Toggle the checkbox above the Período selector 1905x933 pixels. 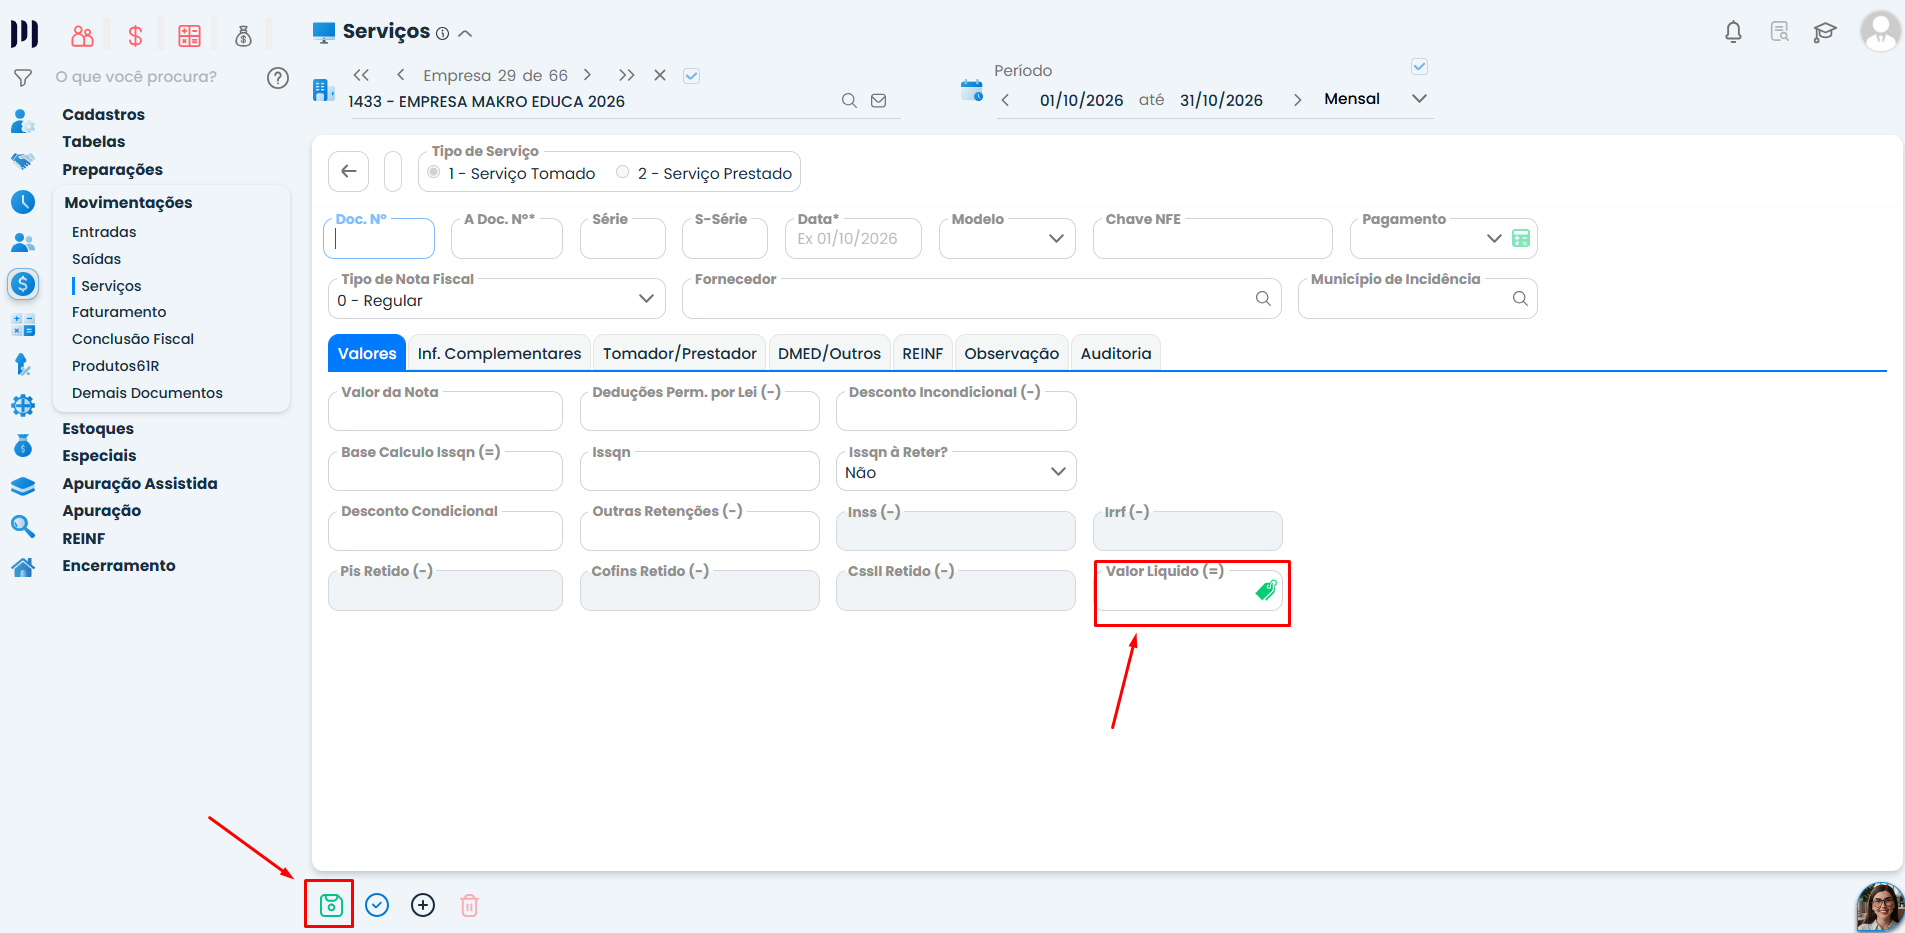tap(1419, 67)
